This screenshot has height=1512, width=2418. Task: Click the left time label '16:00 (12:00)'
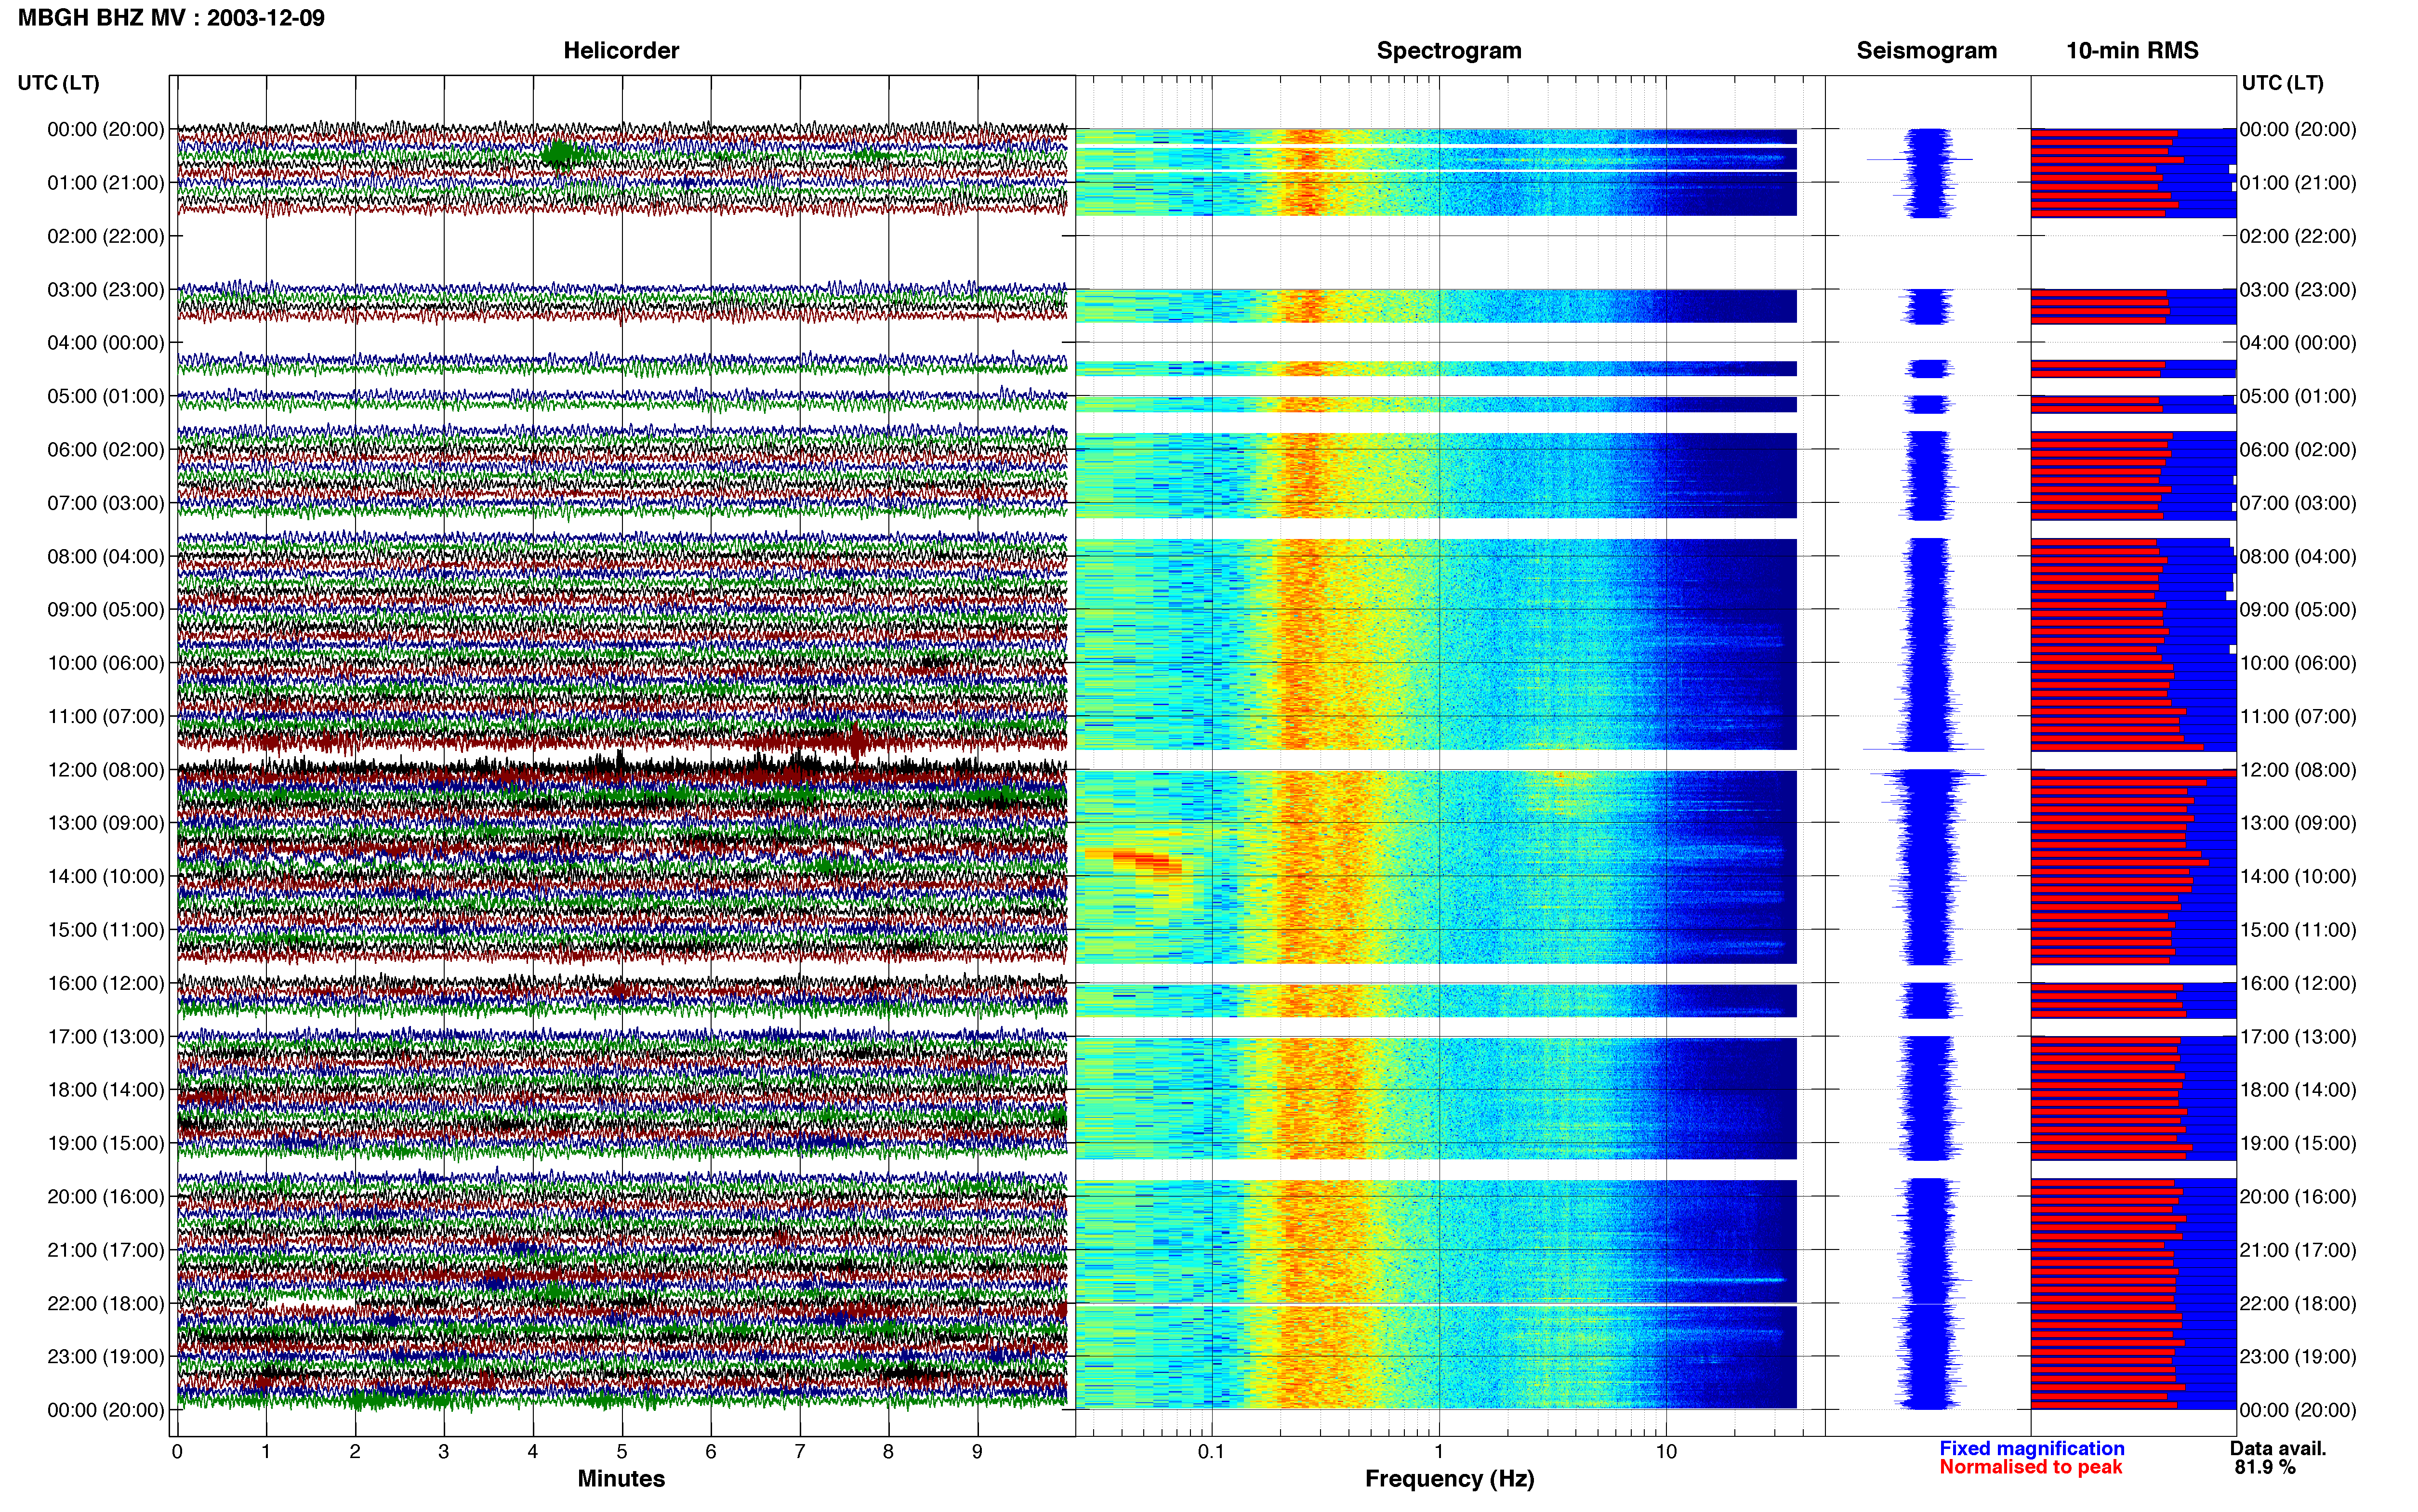106,983
